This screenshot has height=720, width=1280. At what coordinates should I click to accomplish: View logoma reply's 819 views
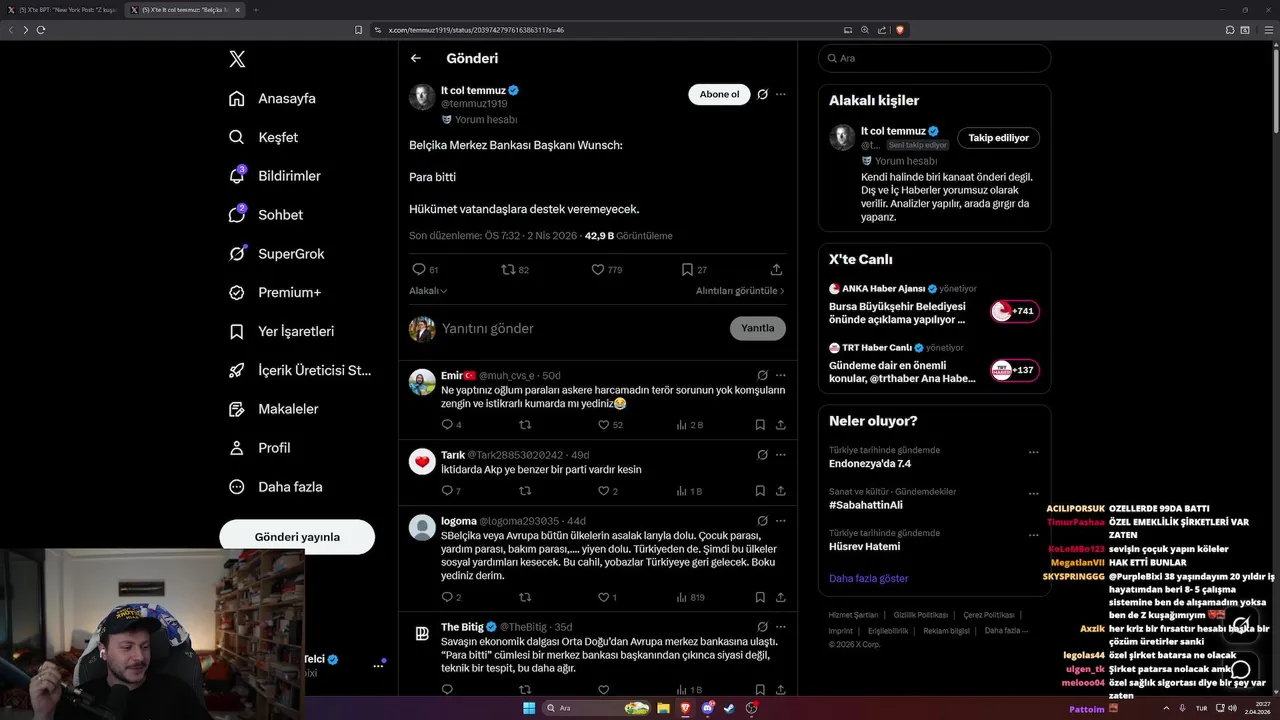[690, 598]
